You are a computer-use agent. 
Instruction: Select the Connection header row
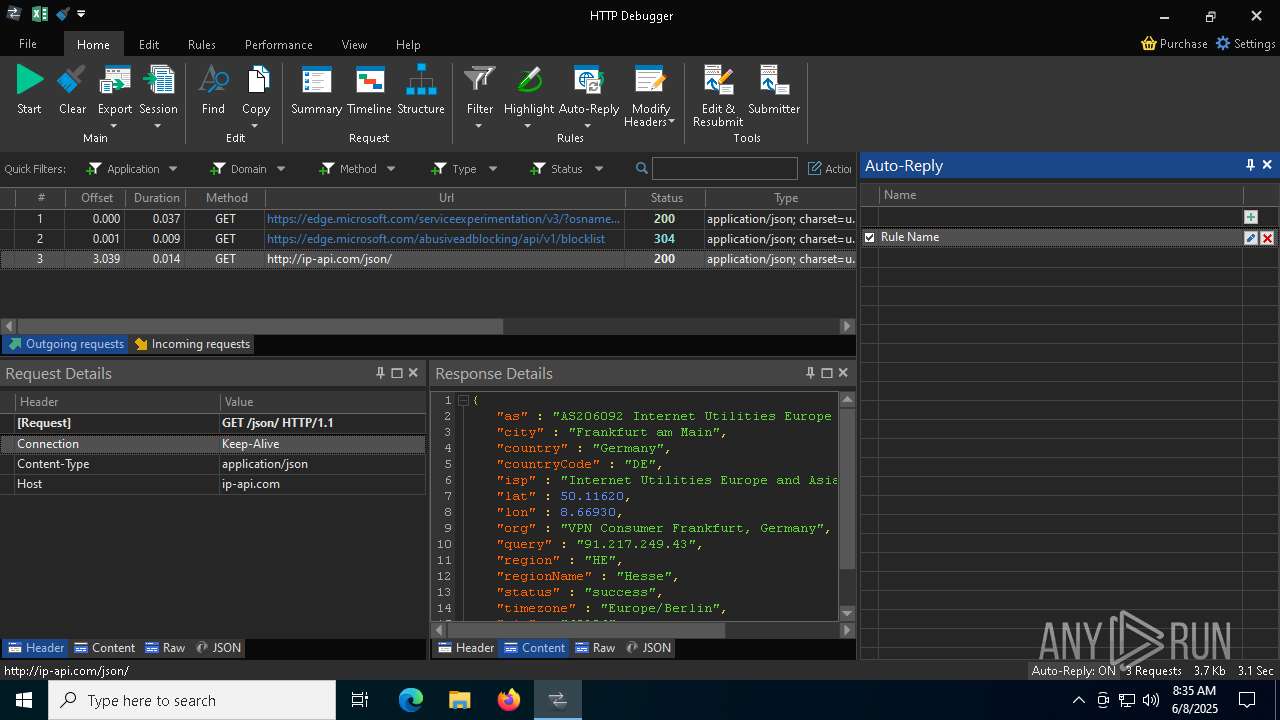213,444
